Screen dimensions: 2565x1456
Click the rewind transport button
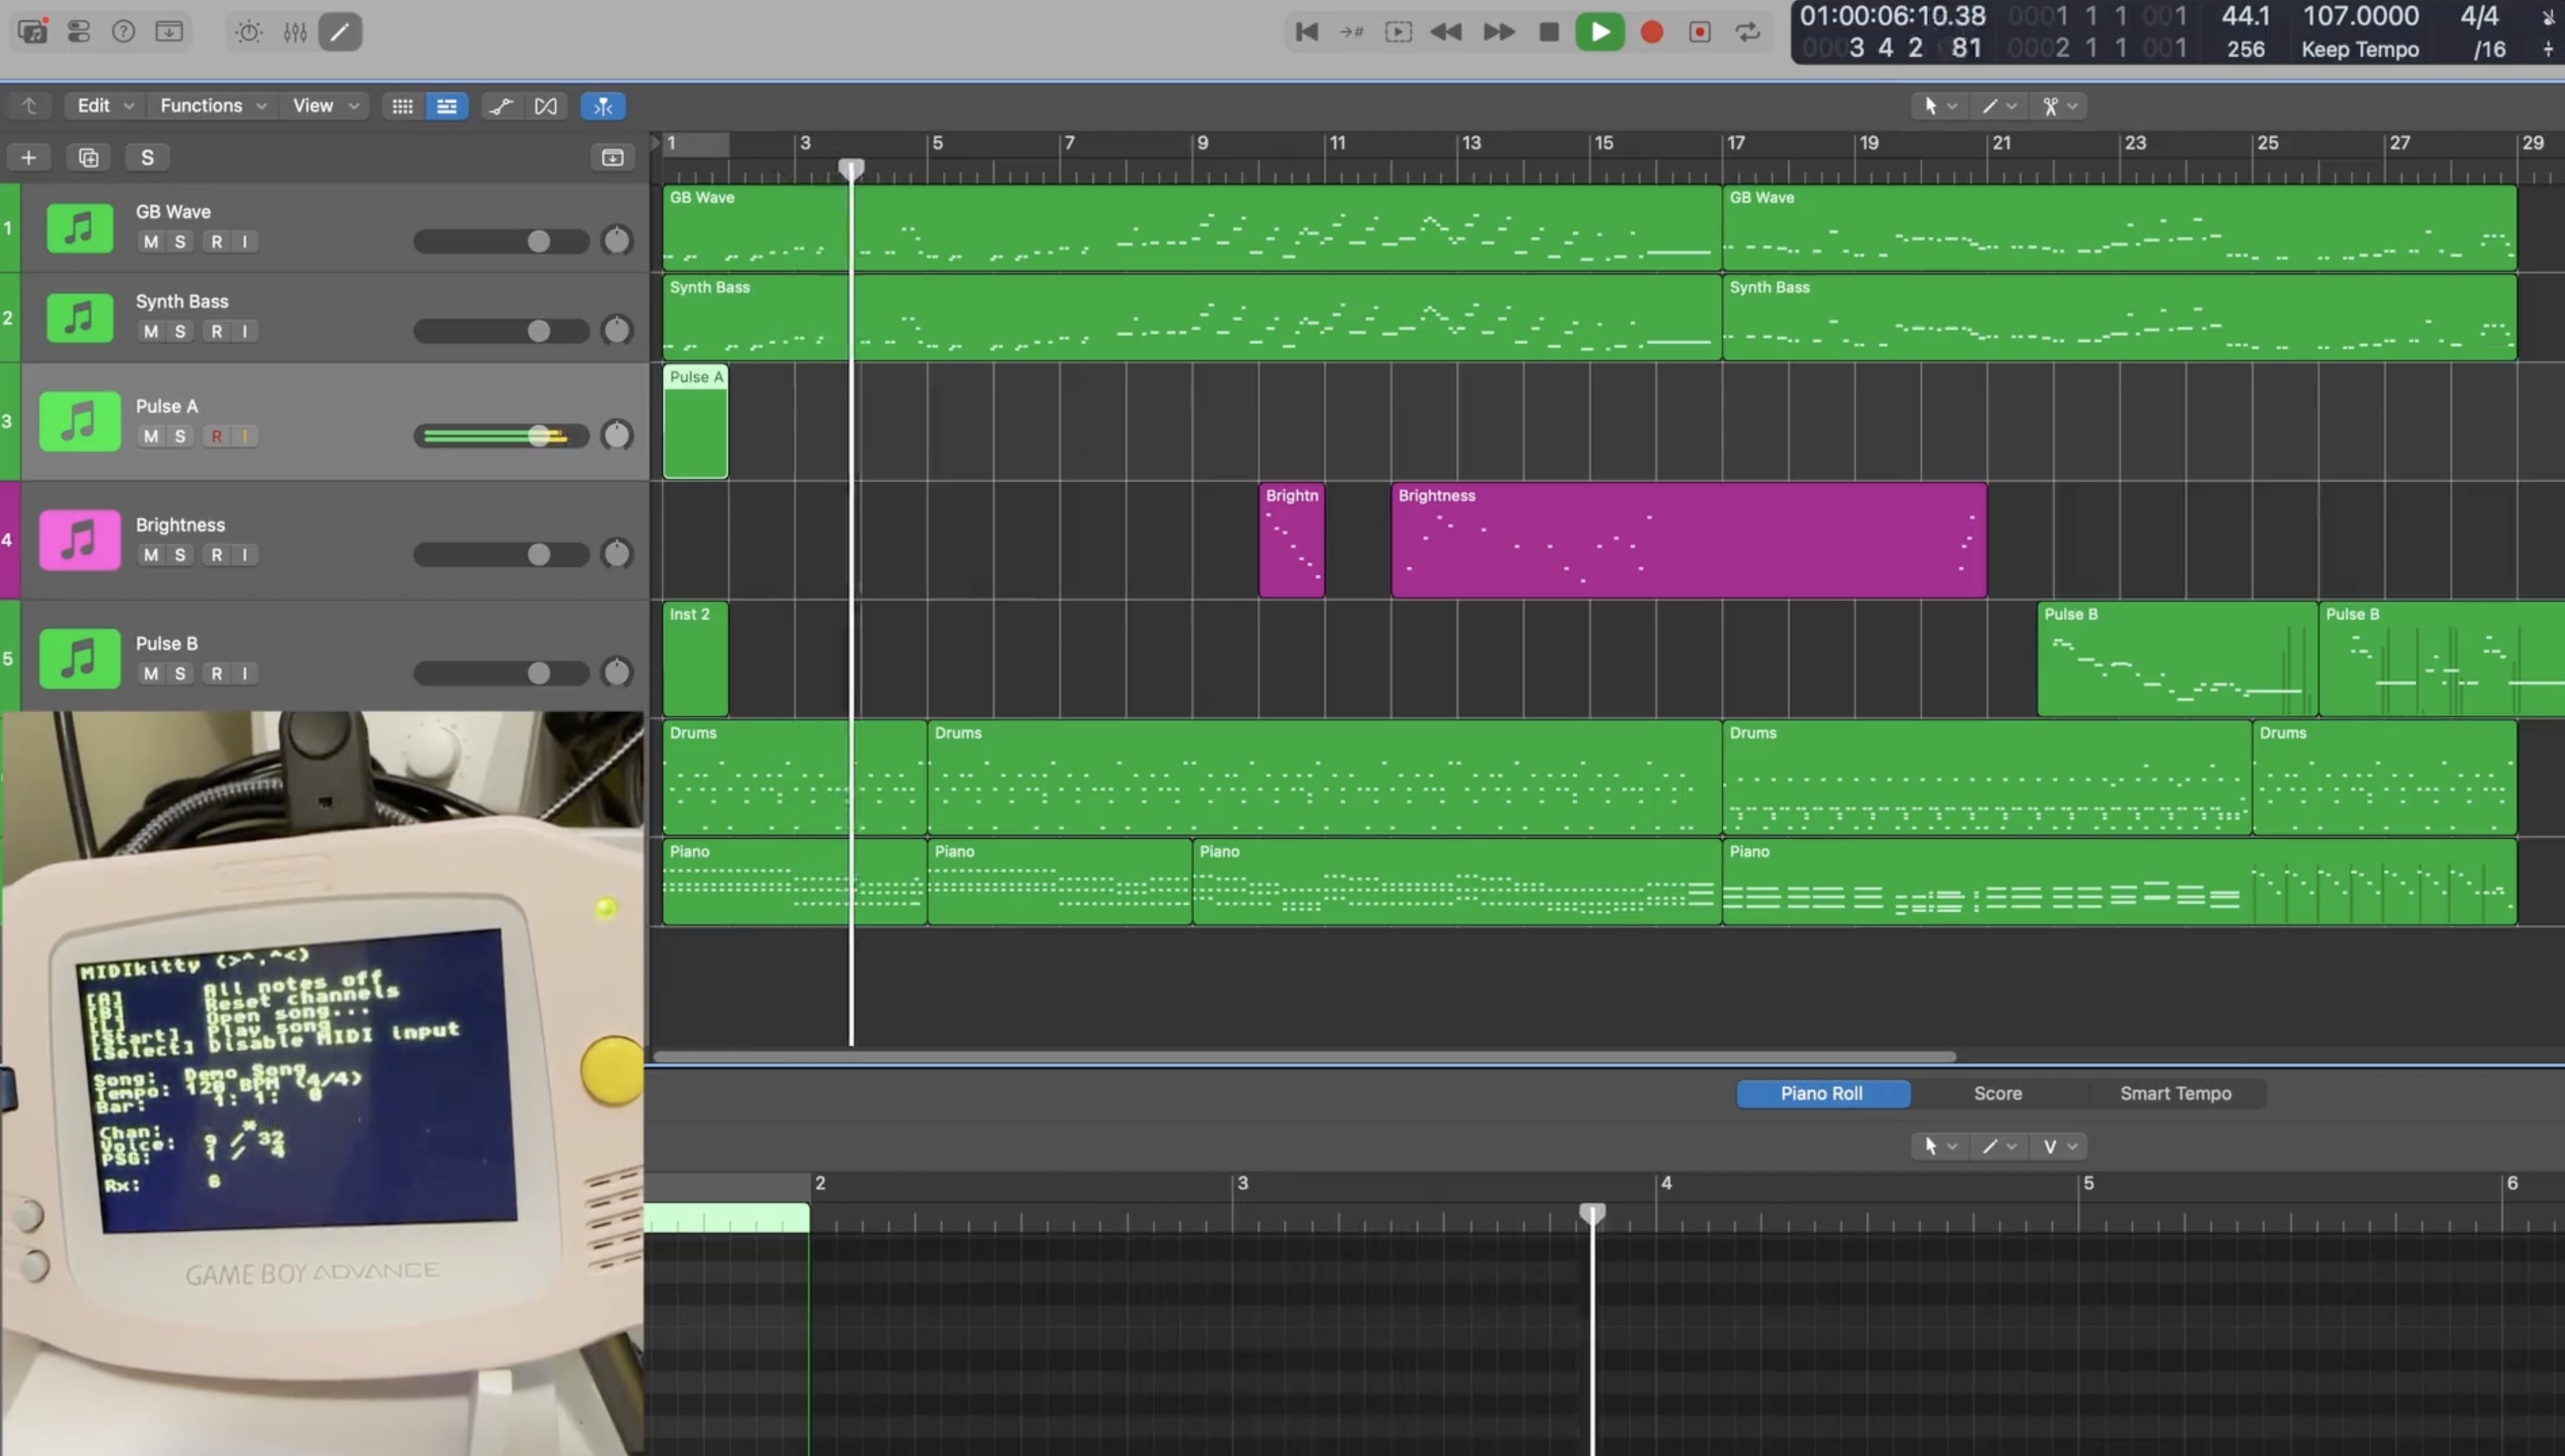click(1446, 32)
